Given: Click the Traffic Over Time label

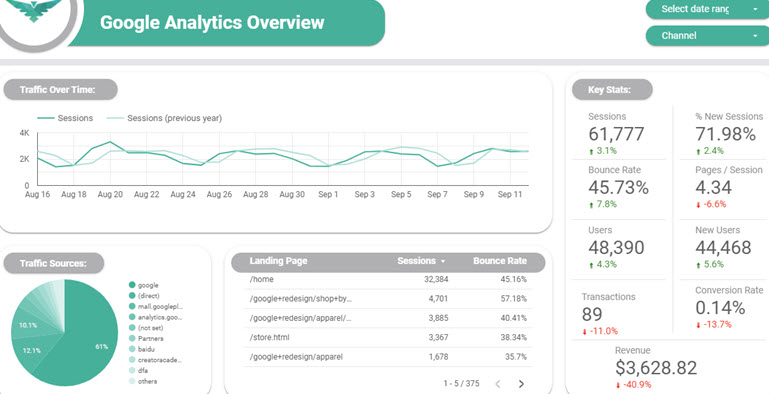Looking at the screenshot, I should pos(57,90).
